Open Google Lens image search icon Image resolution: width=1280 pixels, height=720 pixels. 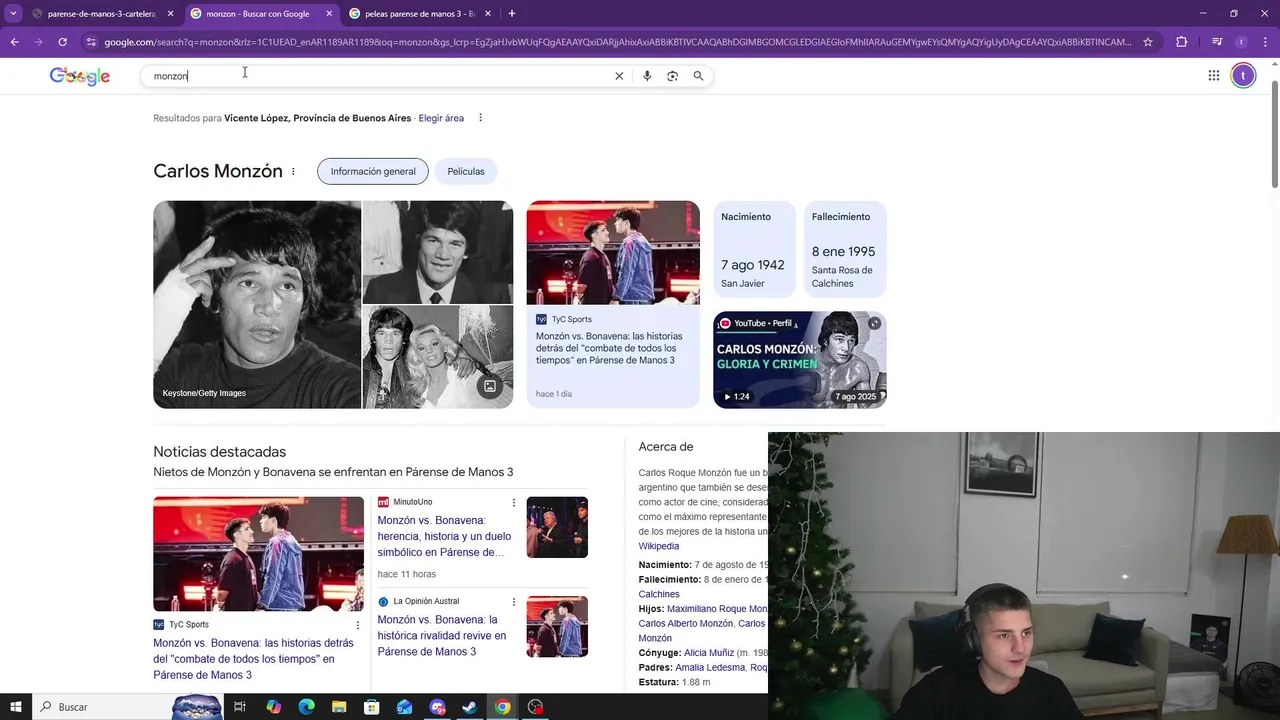pos(672,76)
